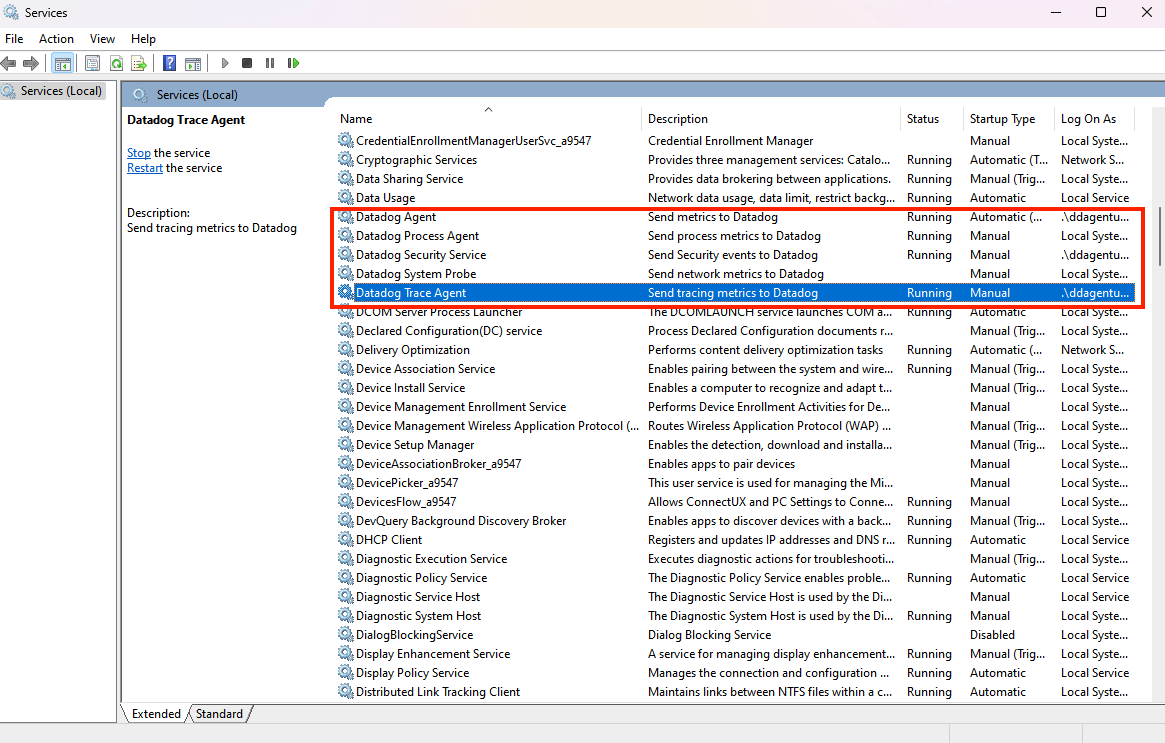Open the View menu
The width and height of the screenshot is (1165, 743).
[x=103, y=39]
